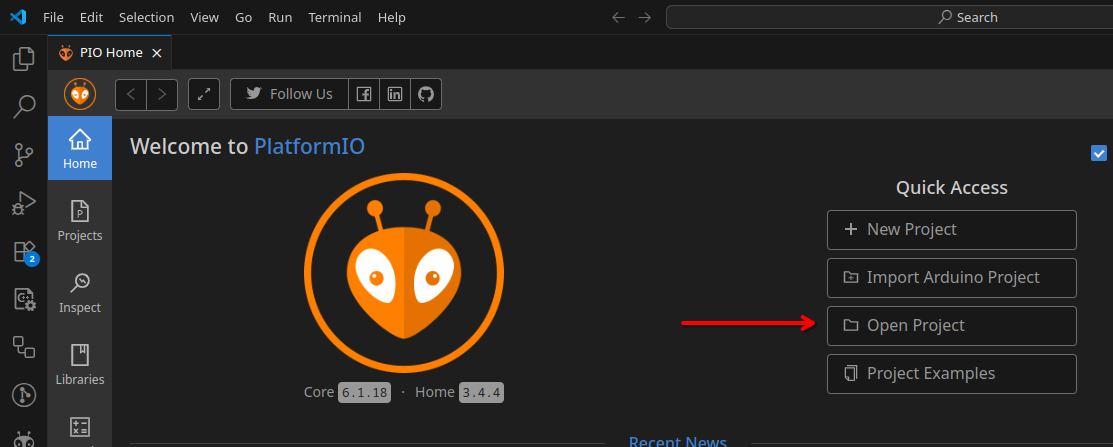This screenshot has height=447, width=1113.
Task: Go to PlatformIO Projects page
Action: (80, 221)
